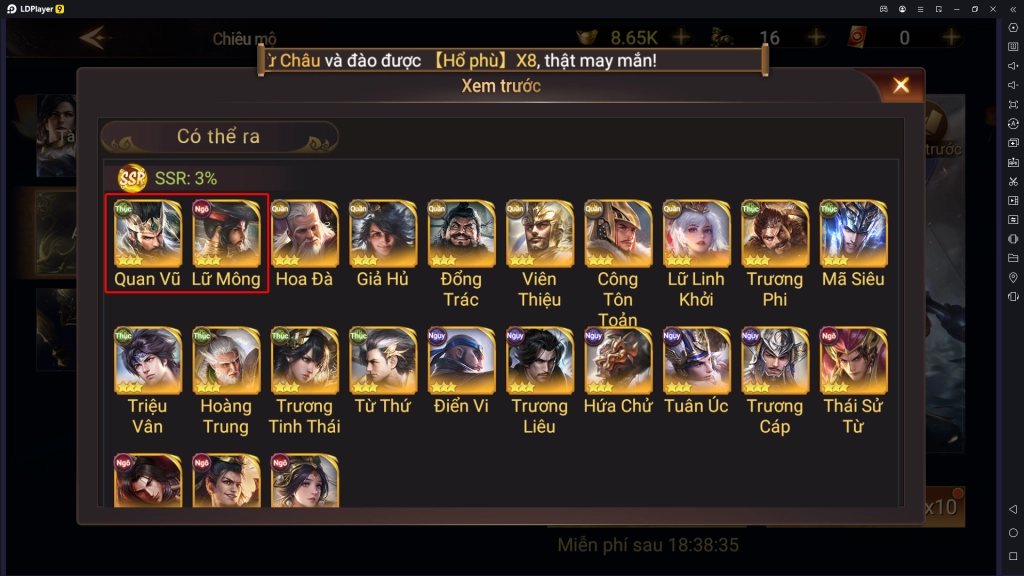Viewport: 1024px width, 576px height.
Task: Open the LDPlayer hamburger menu
Action: click(920, 9)
